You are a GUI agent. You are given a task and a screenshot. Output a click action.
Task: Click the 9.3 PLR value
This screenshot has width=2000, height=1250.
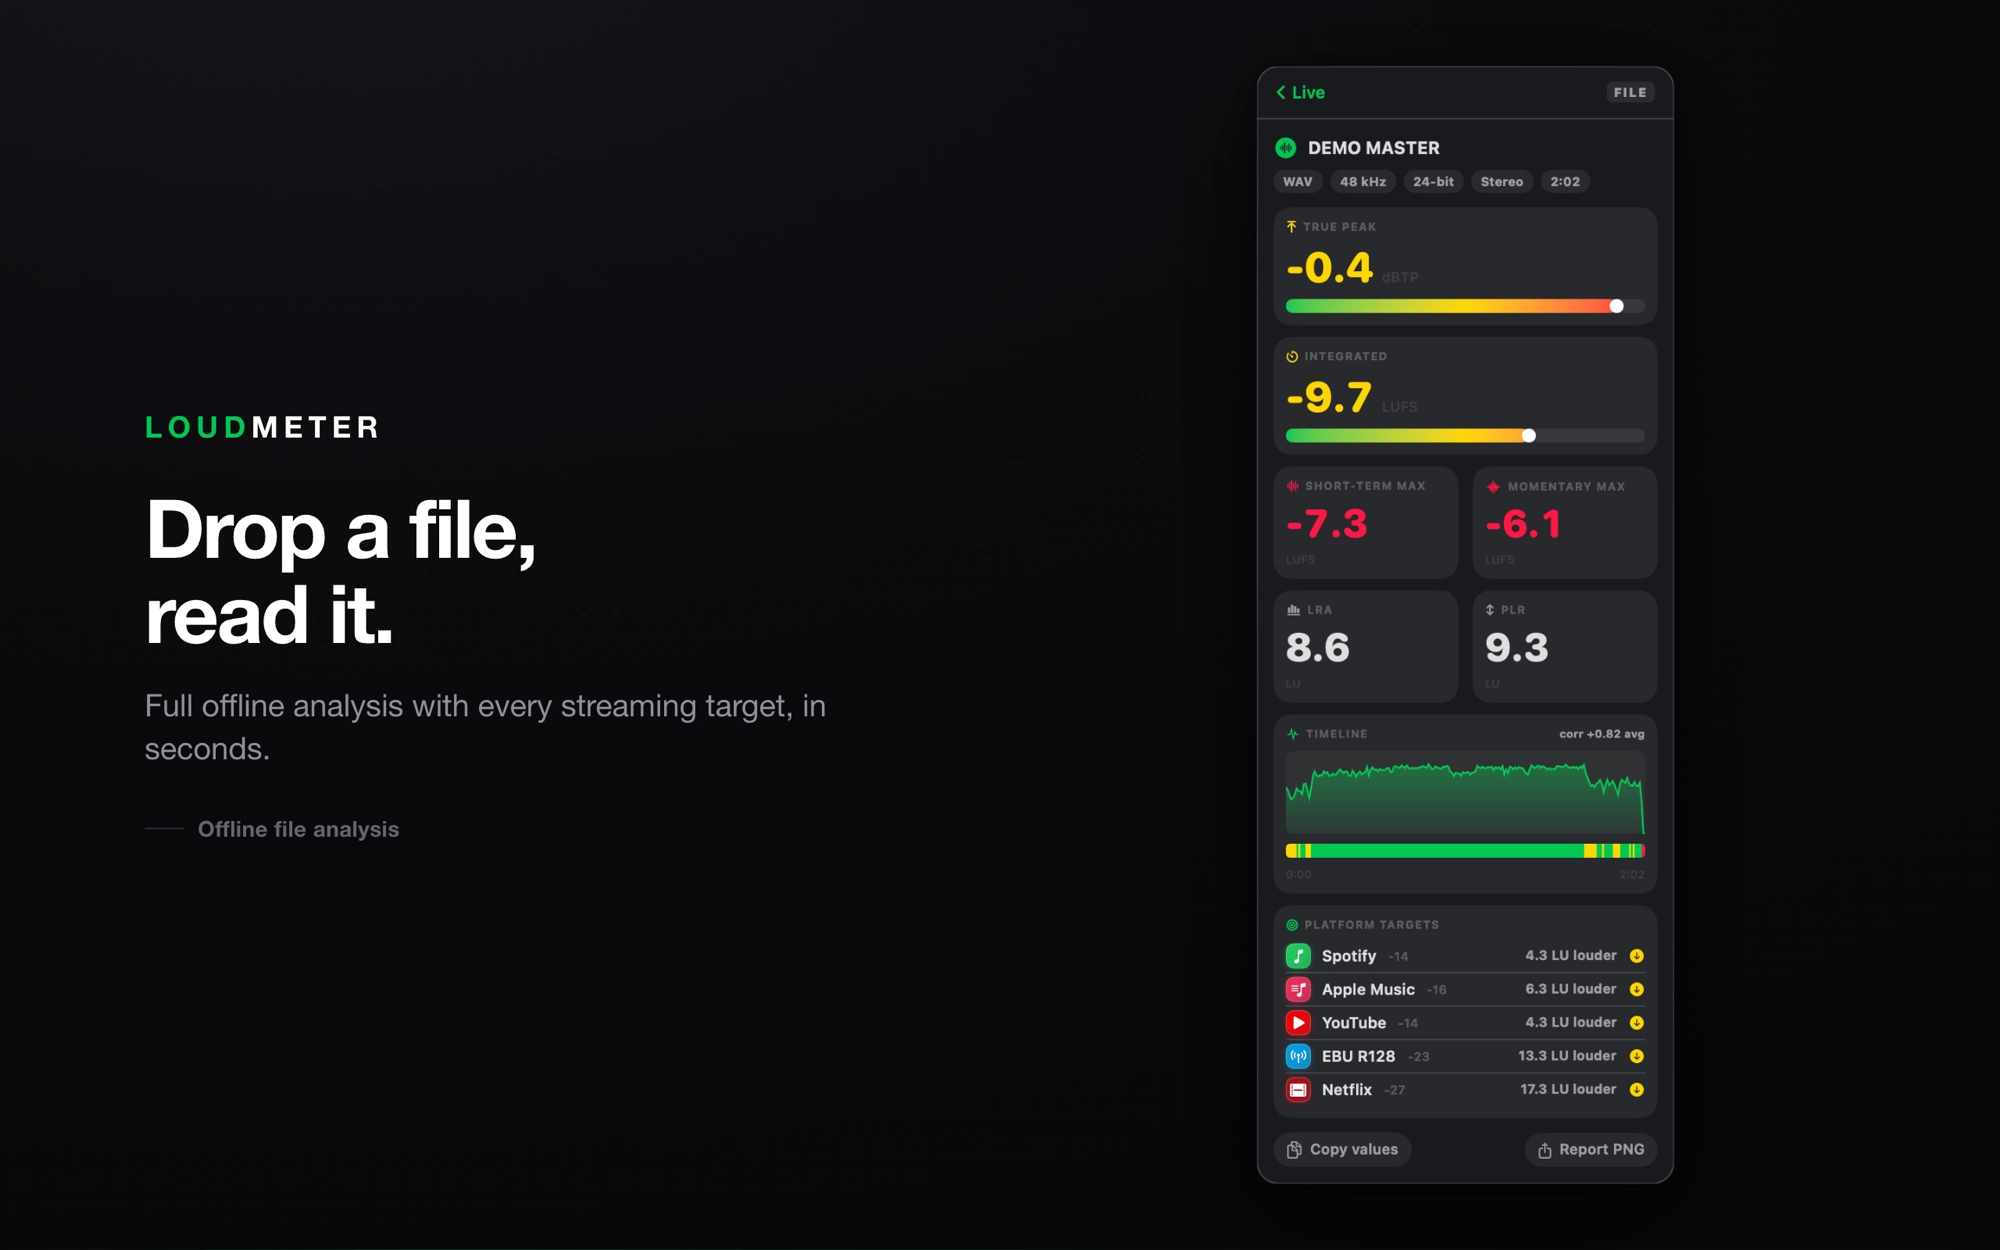(1516, 648)
